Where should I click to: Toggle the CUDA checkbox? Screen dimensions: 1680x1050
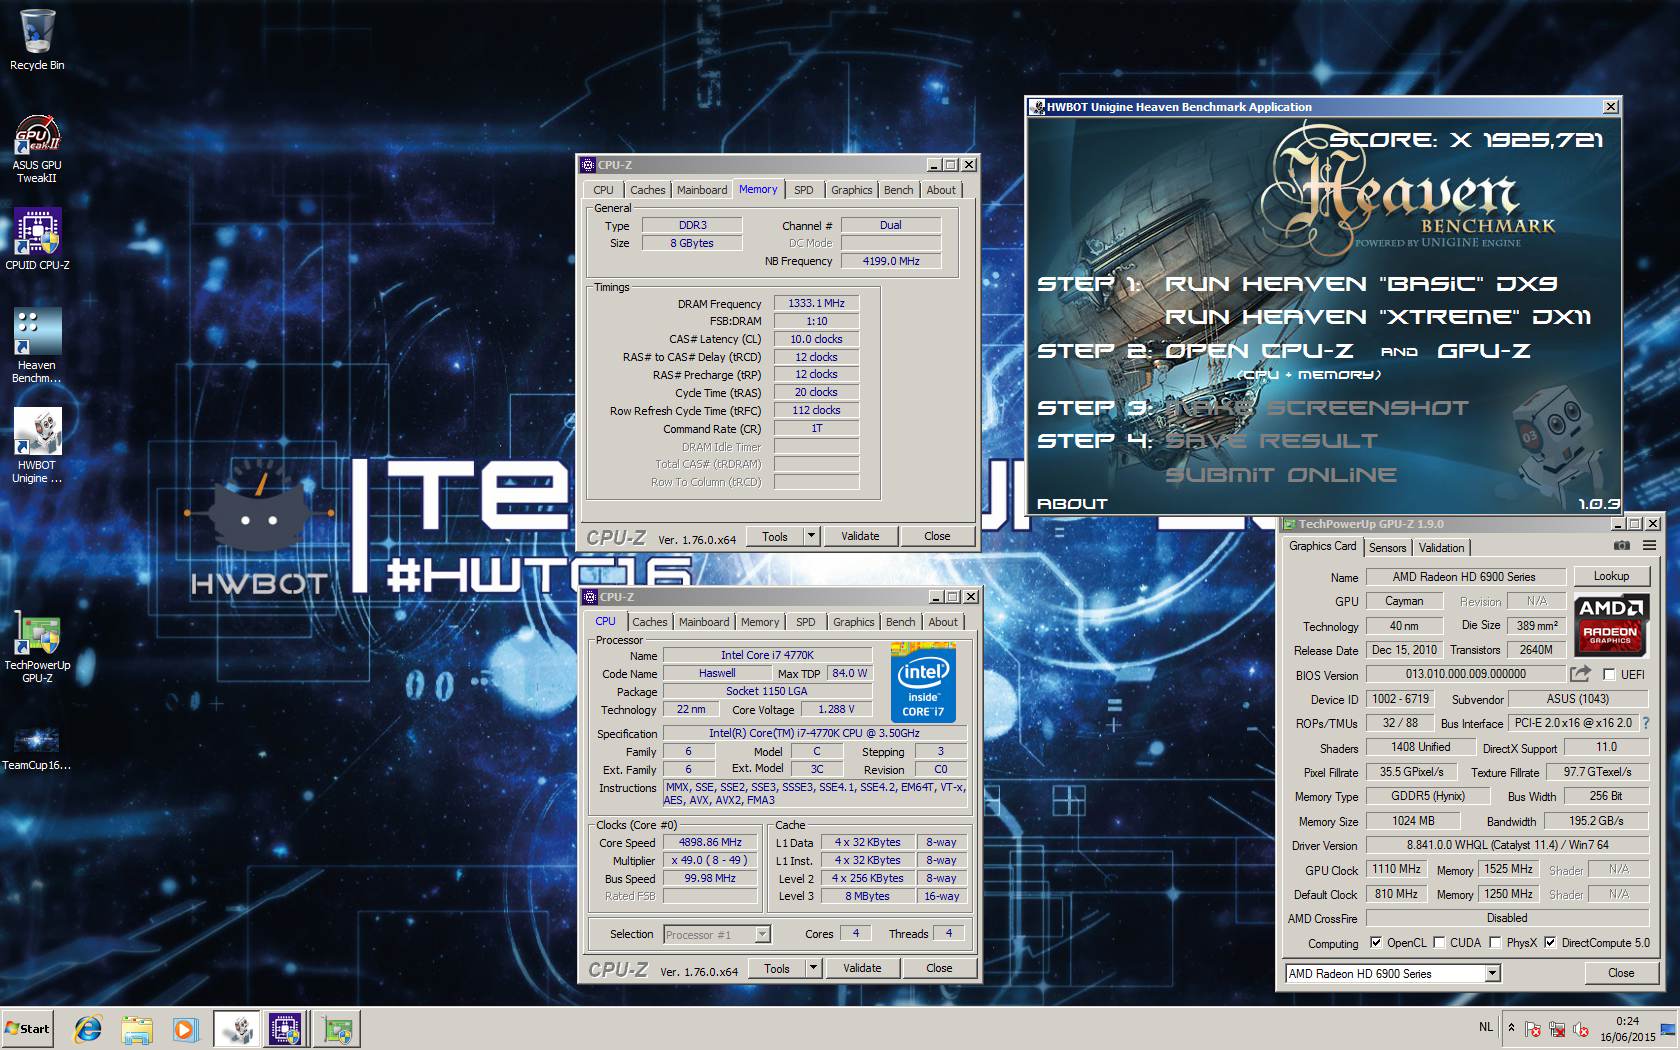(x=1439, y=942)
